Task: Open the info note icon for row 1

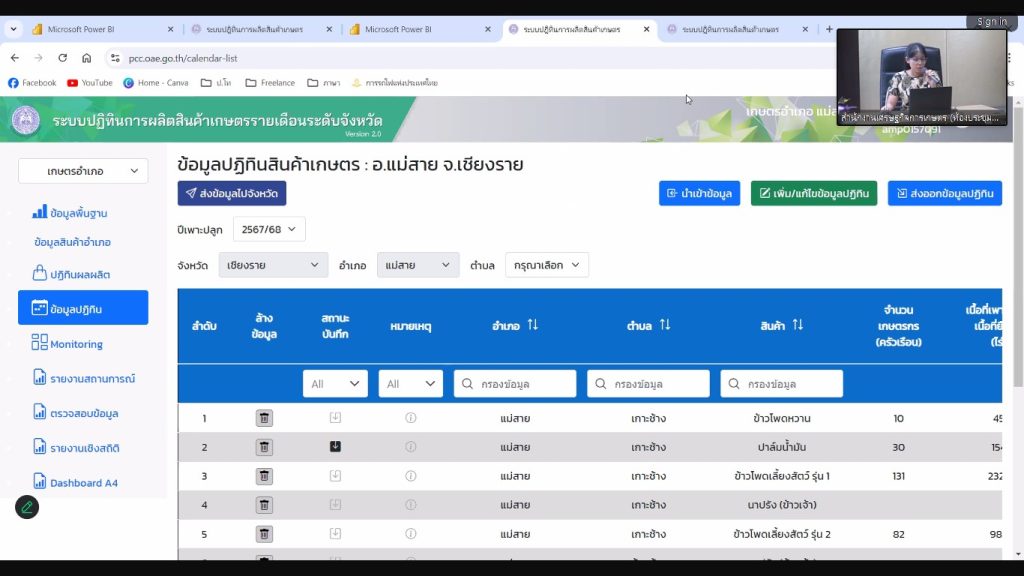Action: pyautogui.click(x=411, y=418)
